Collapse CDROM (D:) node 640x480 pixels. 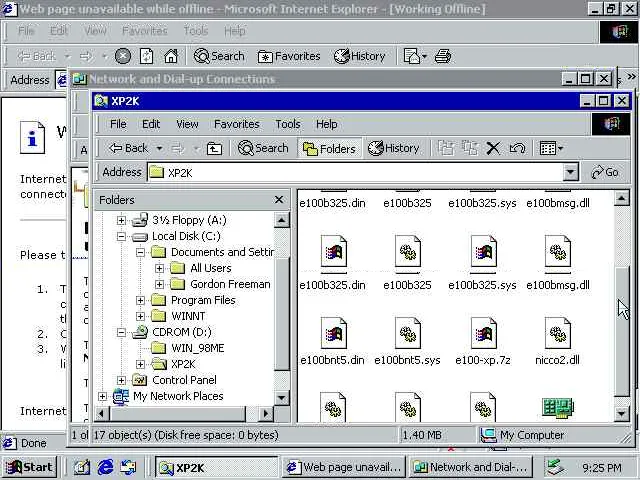click(121, 332)
